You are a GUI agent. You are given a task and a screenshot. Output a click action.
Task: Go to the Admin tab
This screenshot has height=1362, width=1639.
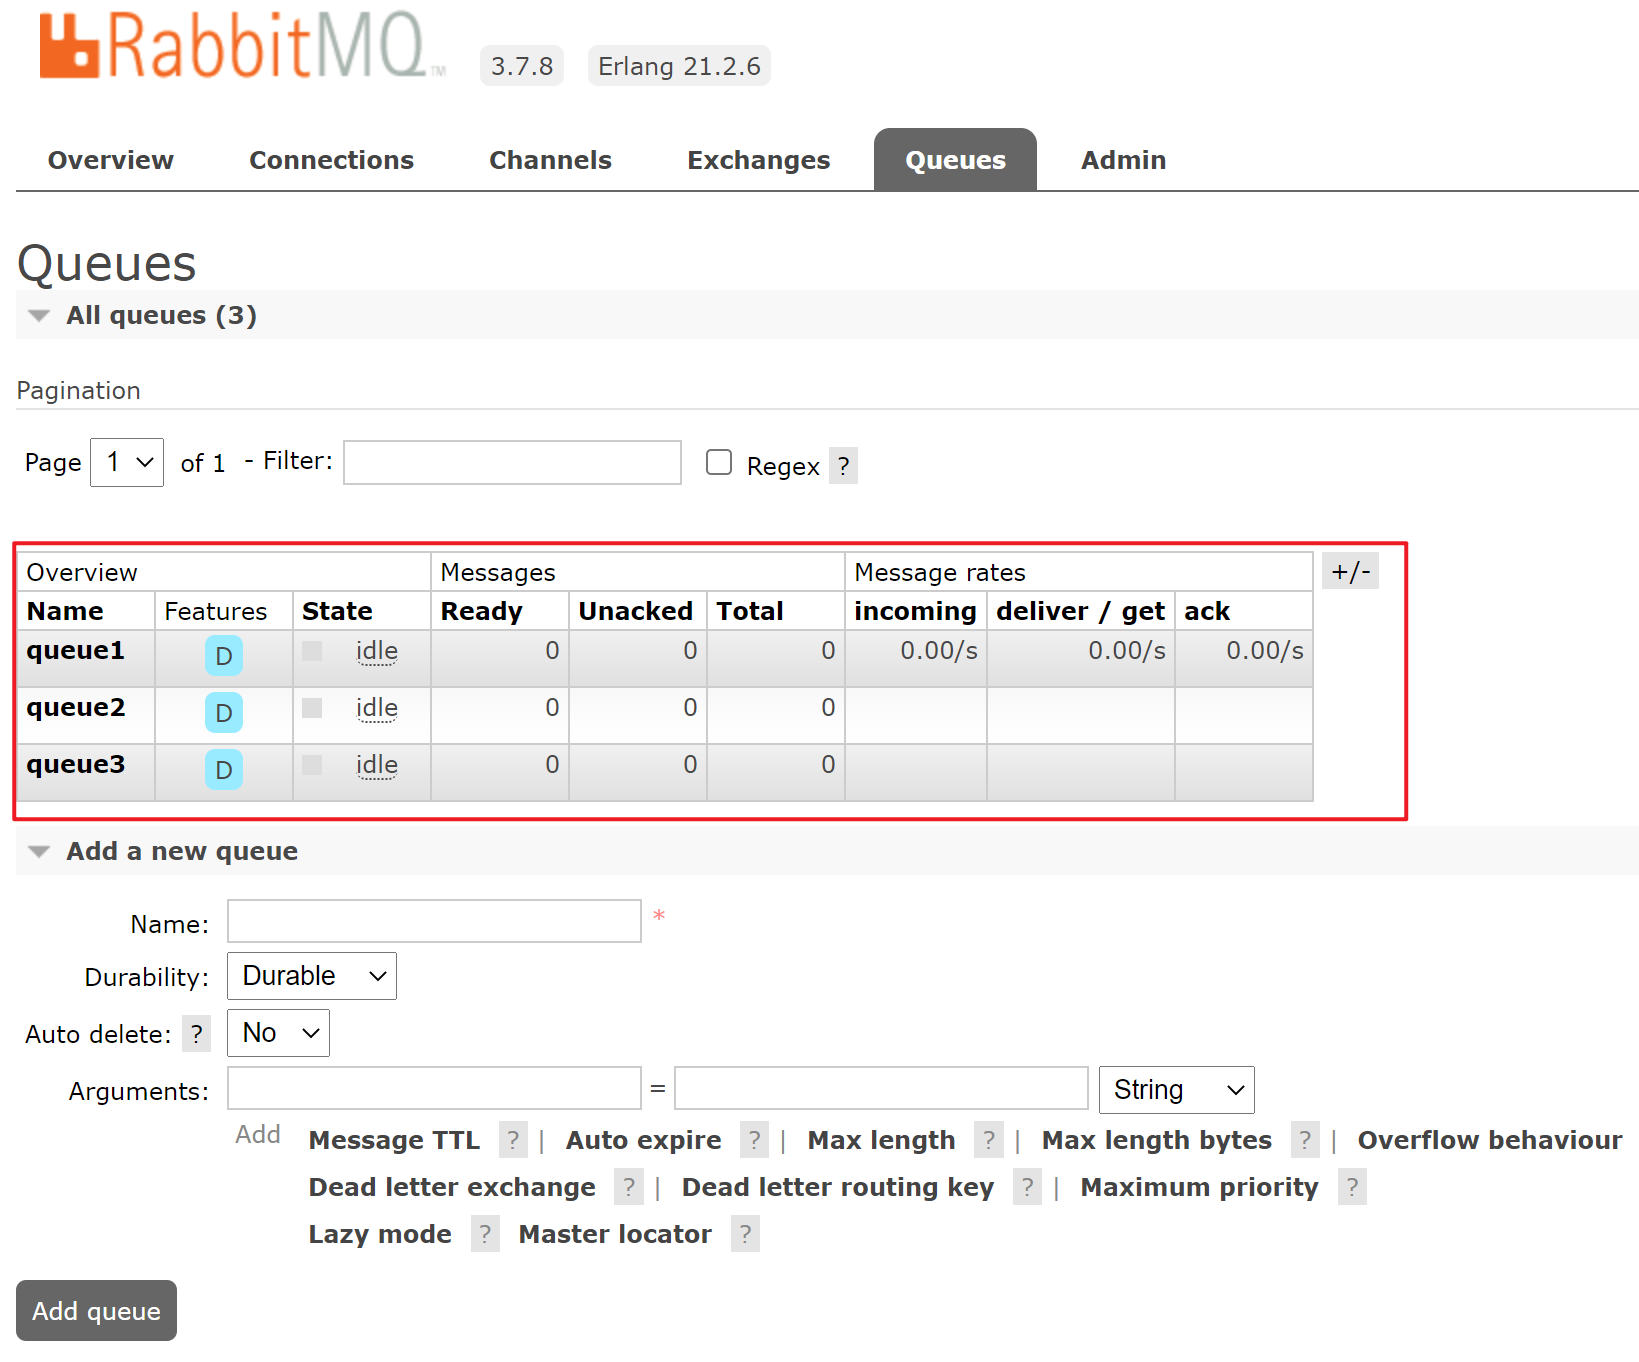point(1123,160)
